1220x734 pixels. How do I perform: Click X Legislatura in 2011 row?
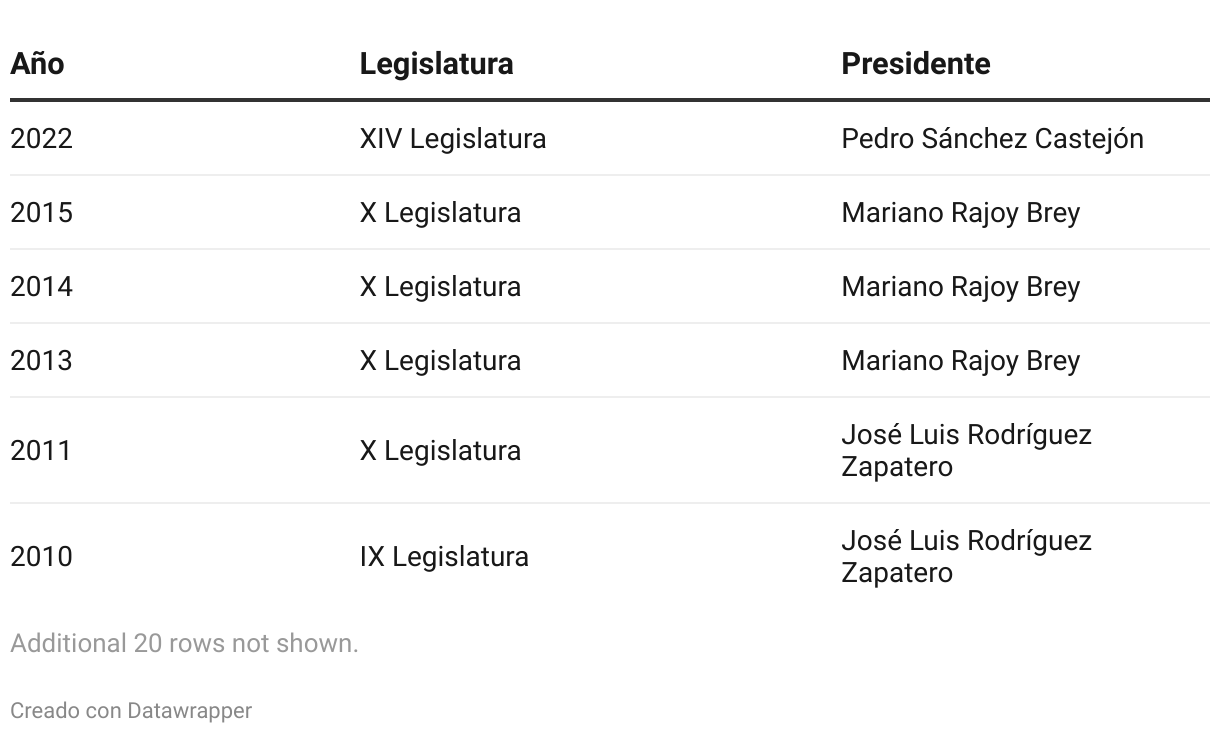[440, 450]
